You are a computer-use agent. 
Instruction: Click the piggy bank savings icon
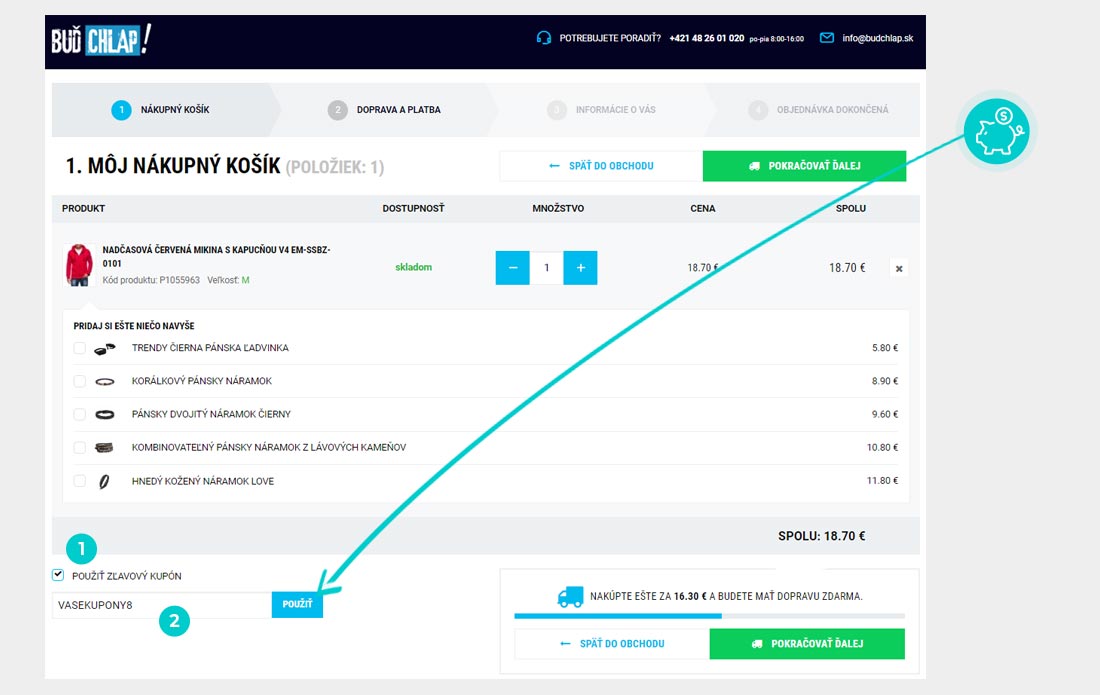click(x=995, y=131)
